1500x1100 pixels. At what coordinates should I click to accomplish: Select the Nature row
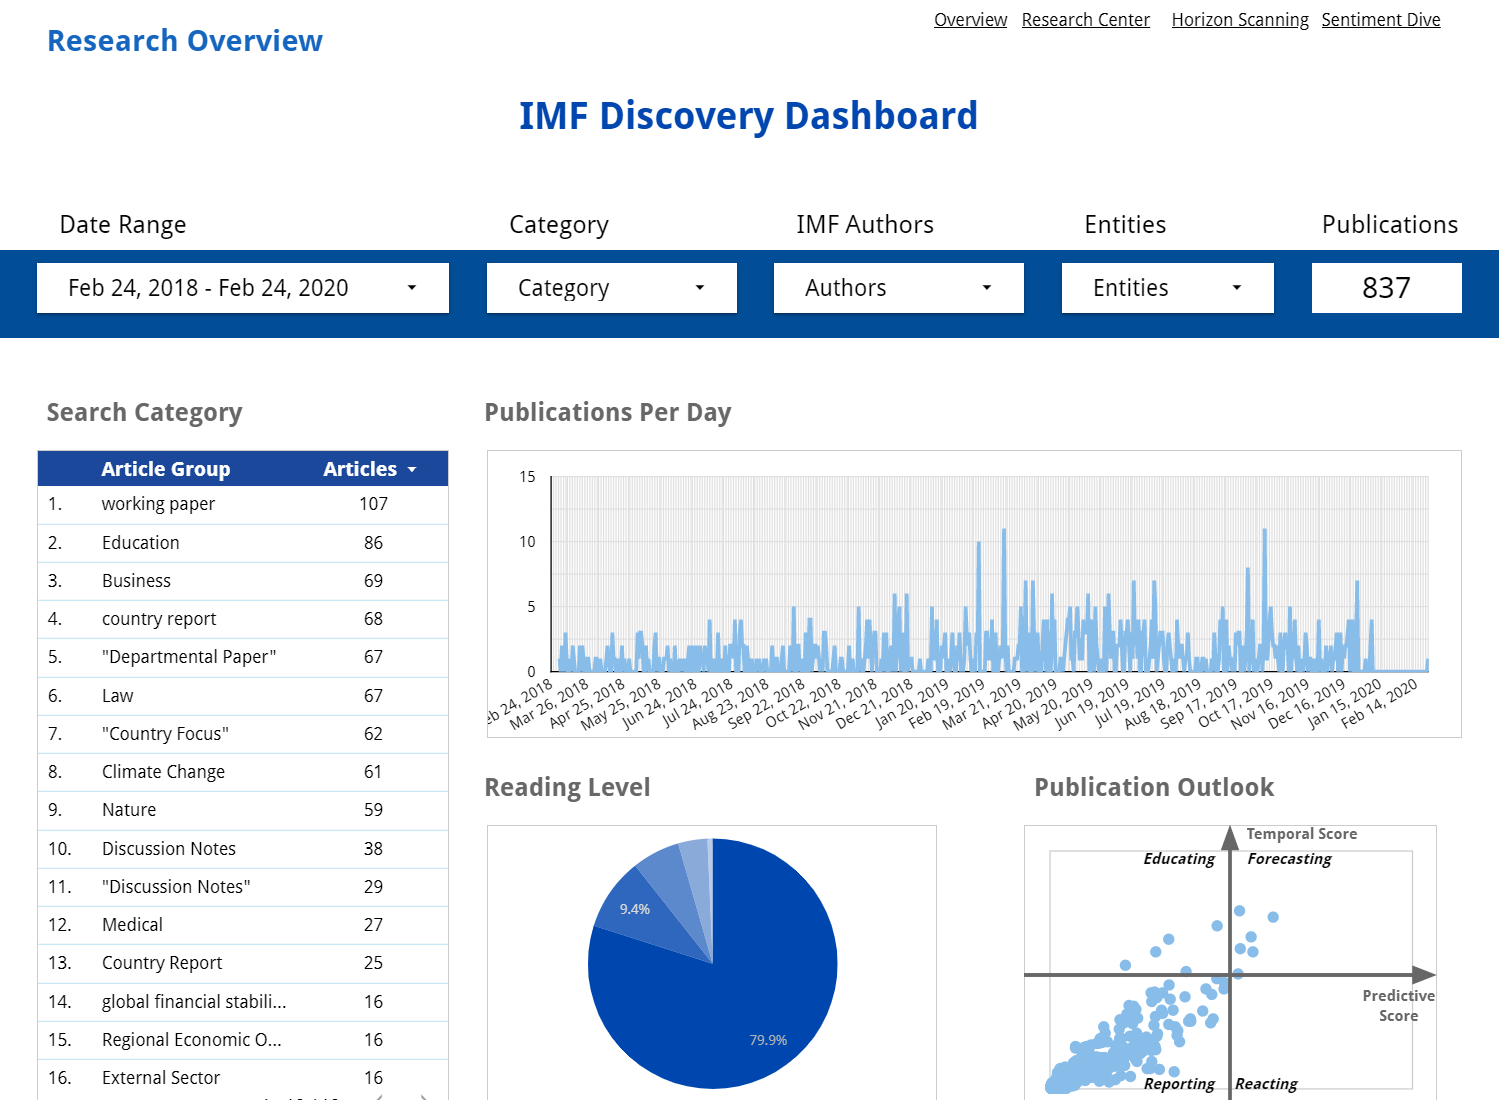243,810
